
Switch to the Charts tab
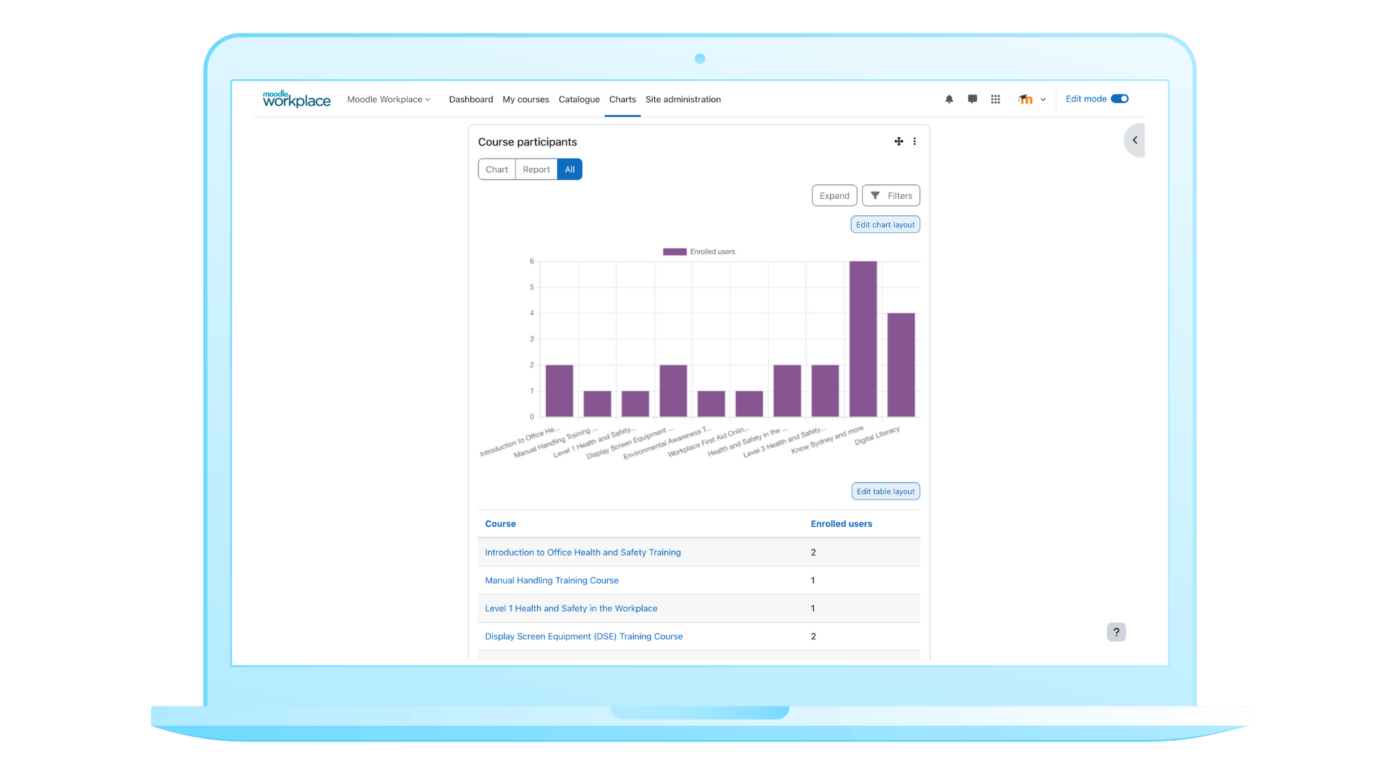622,99
